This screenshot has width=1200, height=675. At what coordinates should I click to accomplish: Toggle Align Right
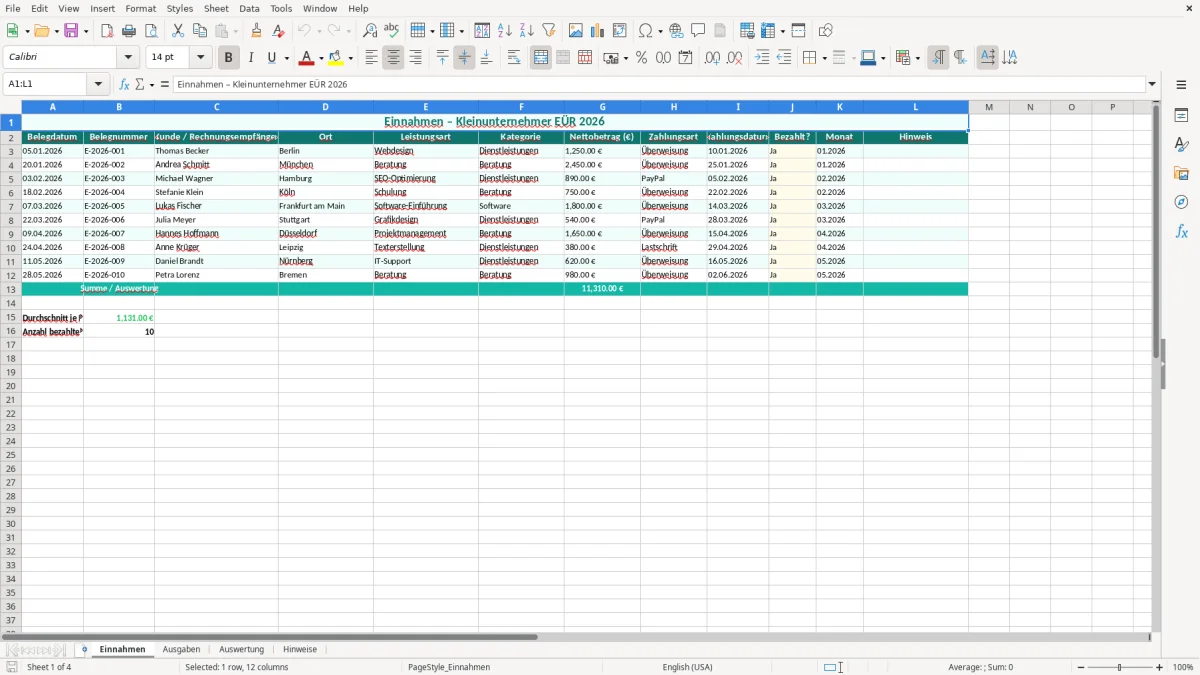[415, 58]
